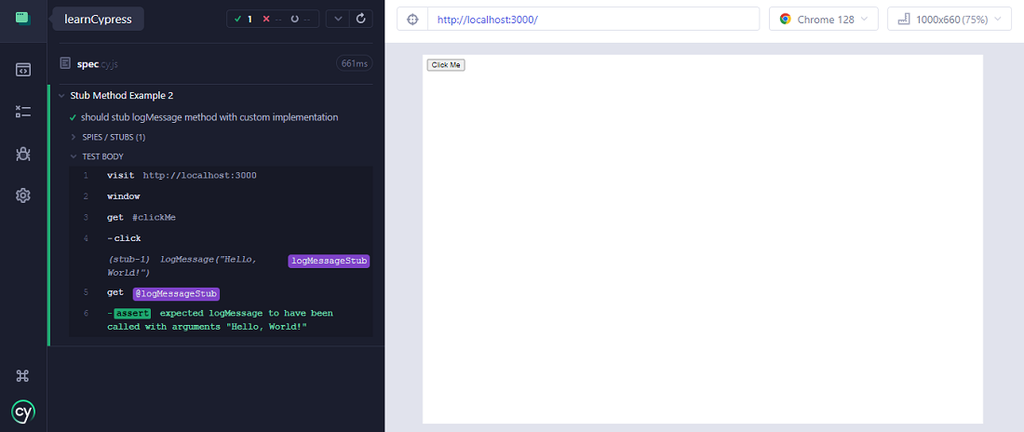The image size is (1024, 432).
Task: Click the URL field showing localhost:3000
Action: click(593, 19)
